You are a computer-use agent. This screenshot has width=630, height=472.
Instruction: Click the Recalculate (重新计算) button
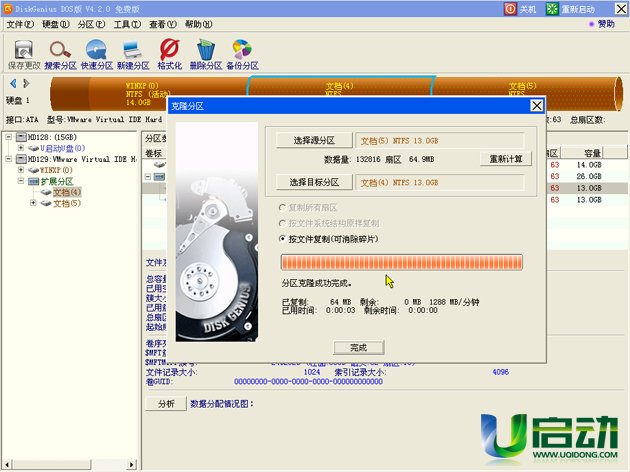pos(506,159)
